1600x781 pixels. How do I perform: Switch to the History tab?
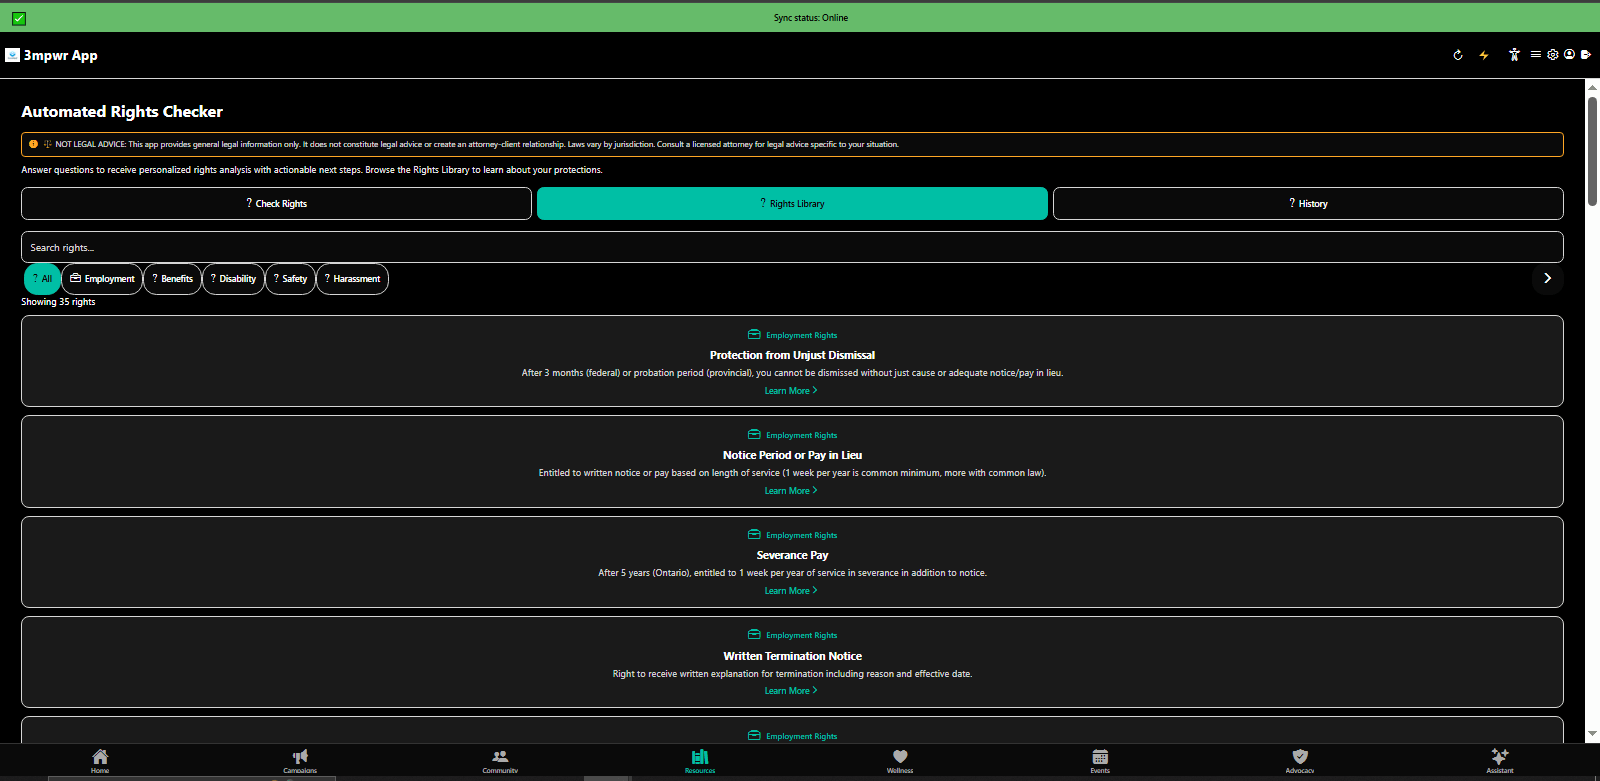click(x=1308, y=204)
